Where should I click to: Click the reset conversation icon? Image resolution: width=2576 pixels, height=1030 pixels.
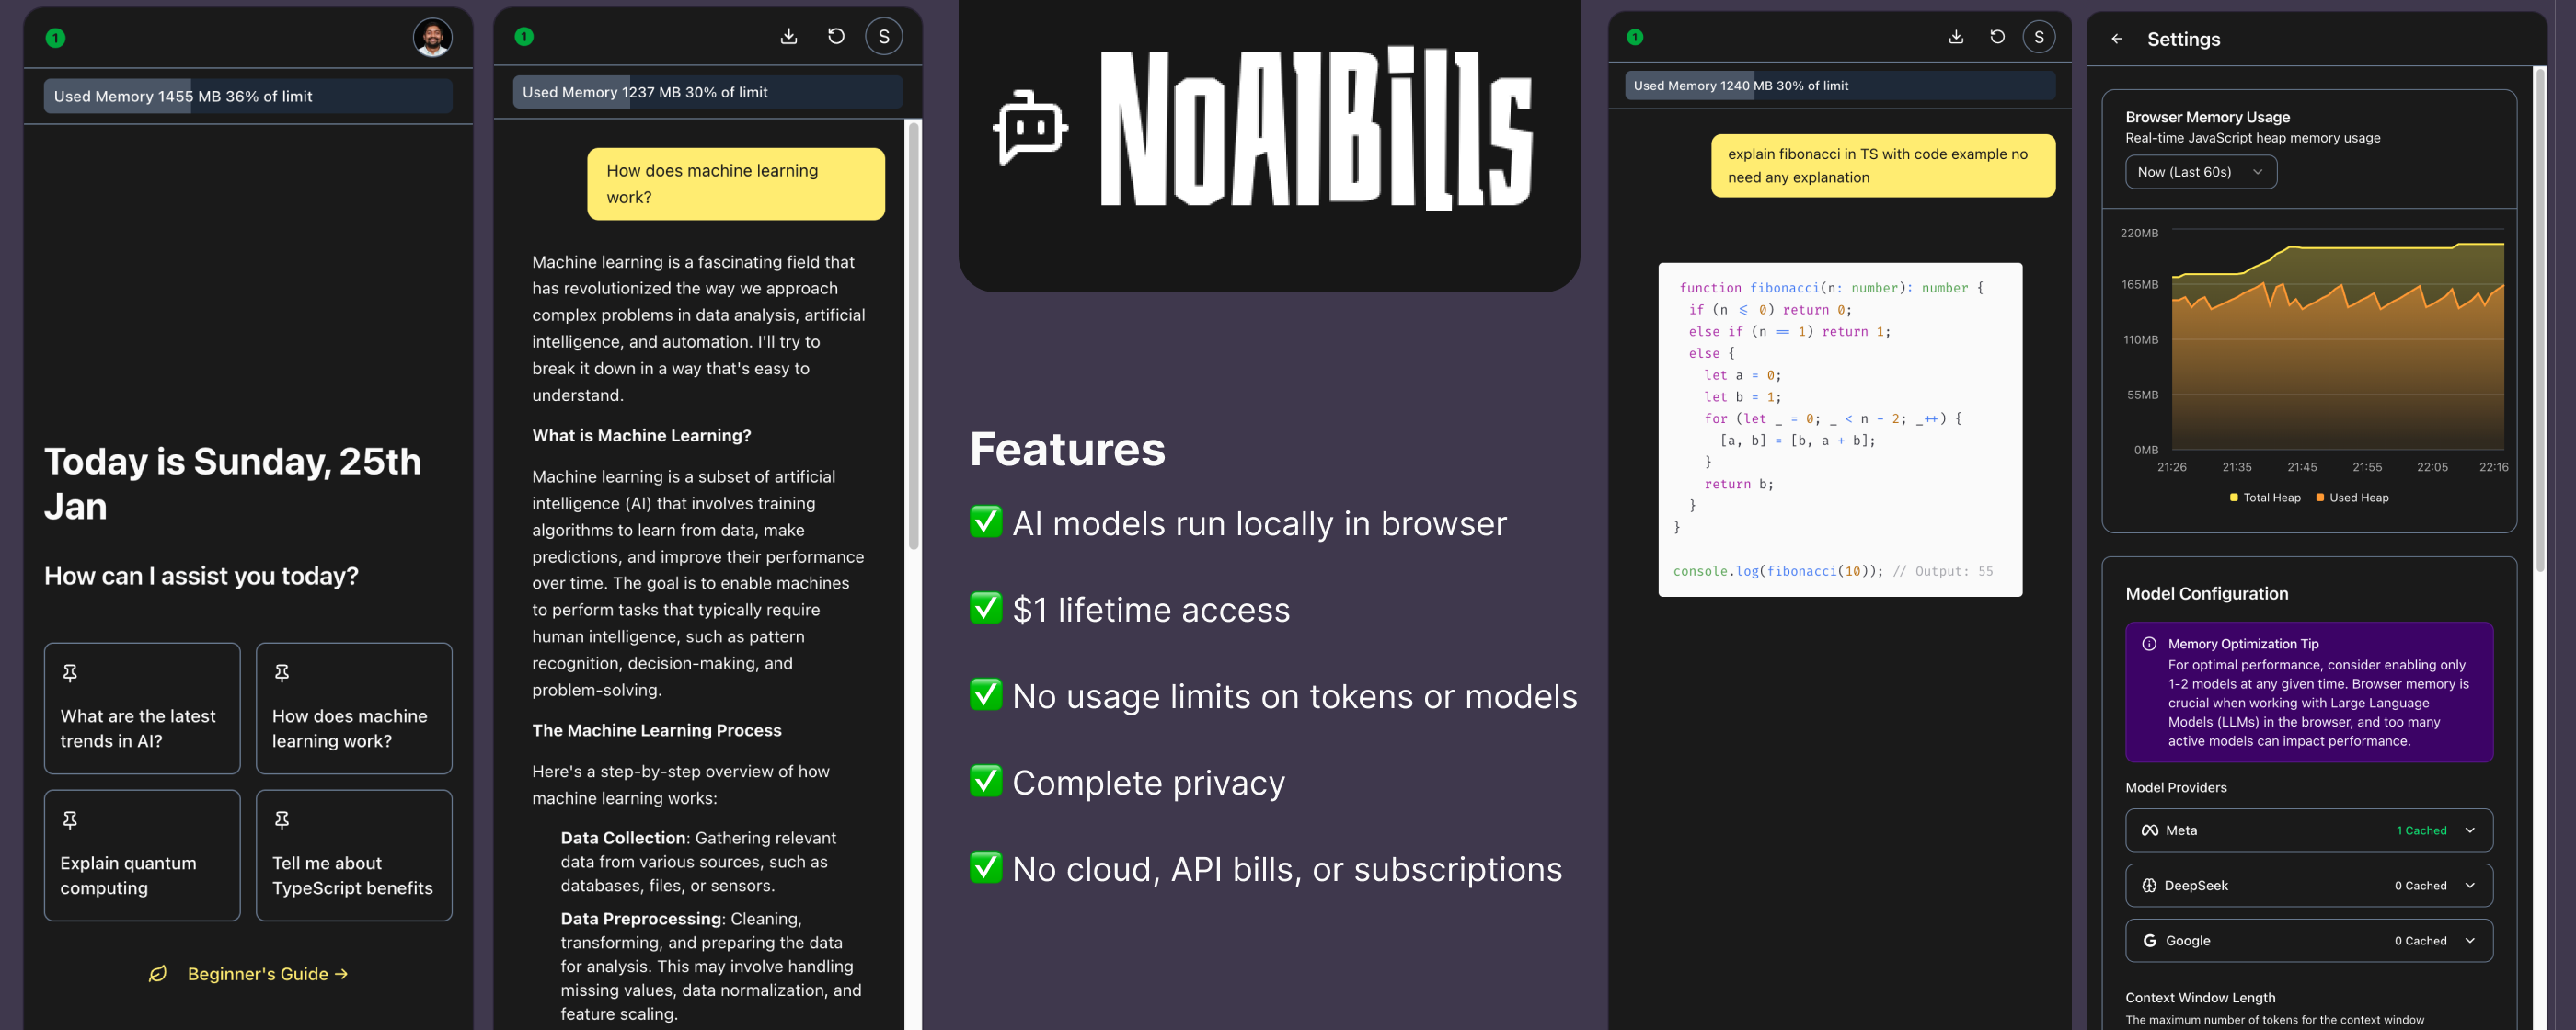[836, 35]
